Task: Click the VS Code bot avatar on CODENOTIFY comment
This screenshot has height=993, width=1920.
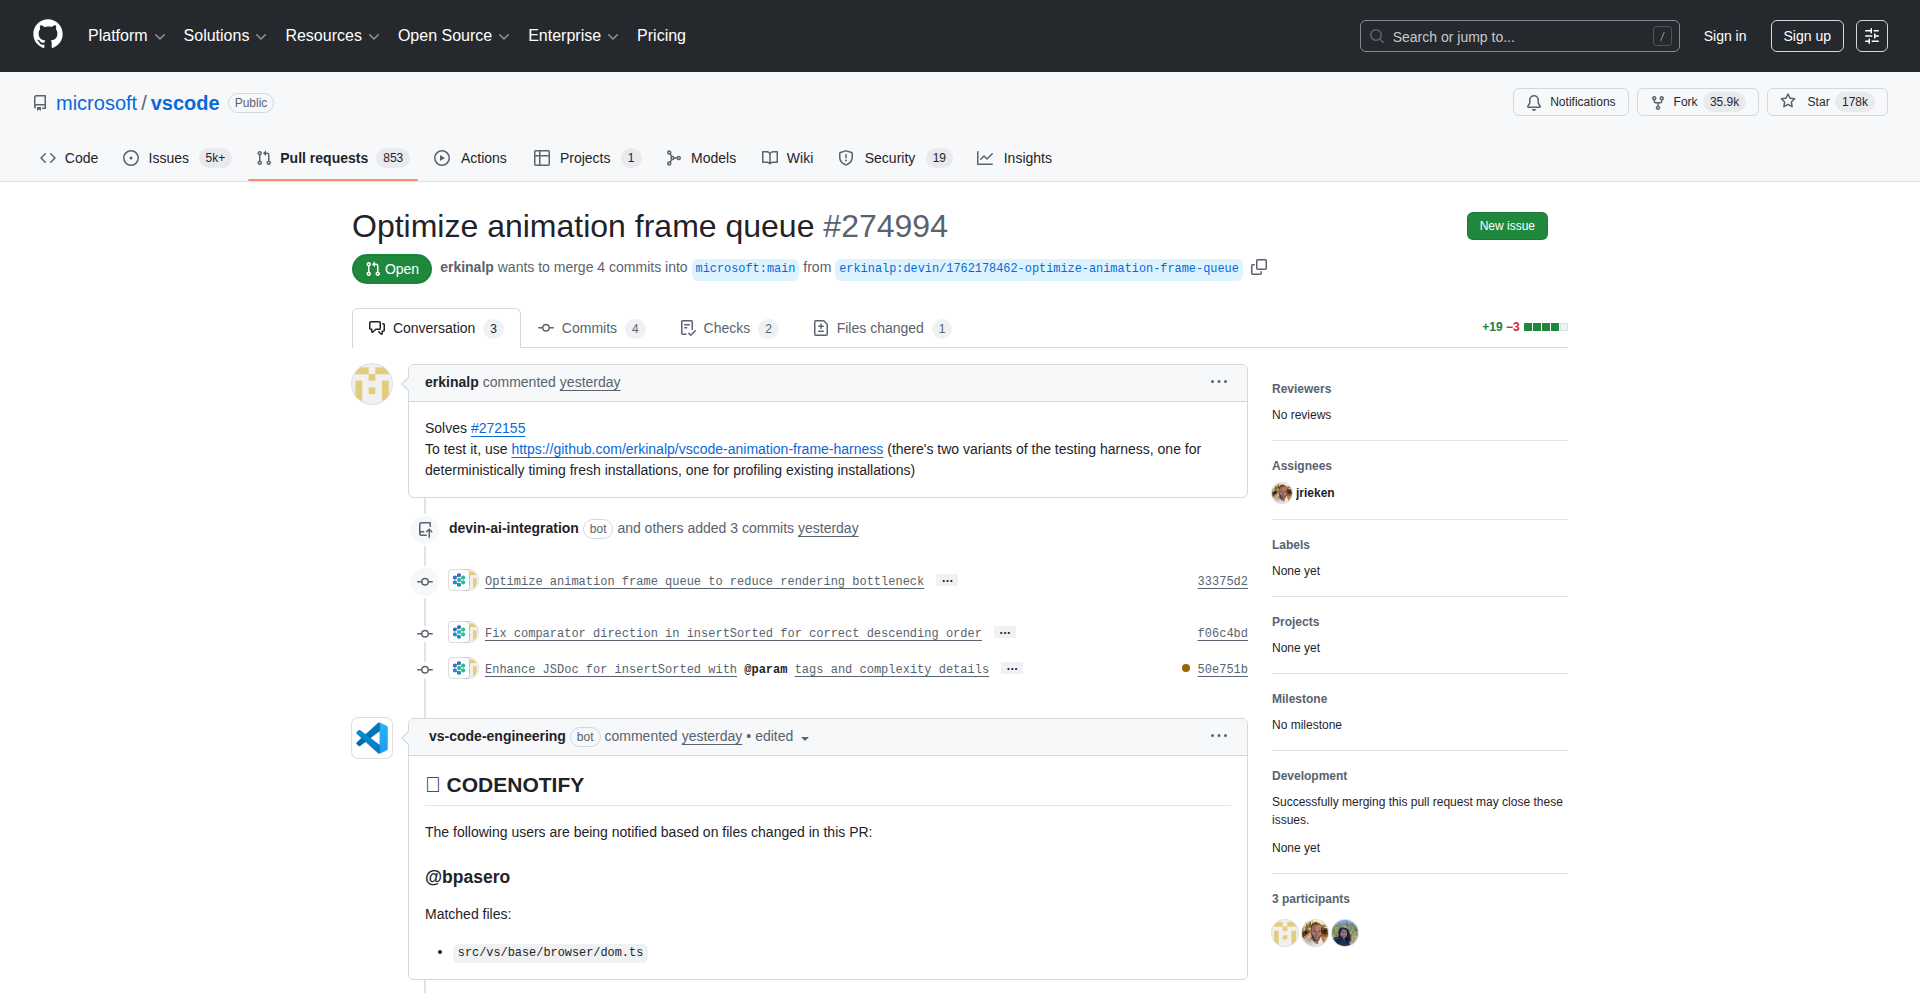Action: coord(371,737)
